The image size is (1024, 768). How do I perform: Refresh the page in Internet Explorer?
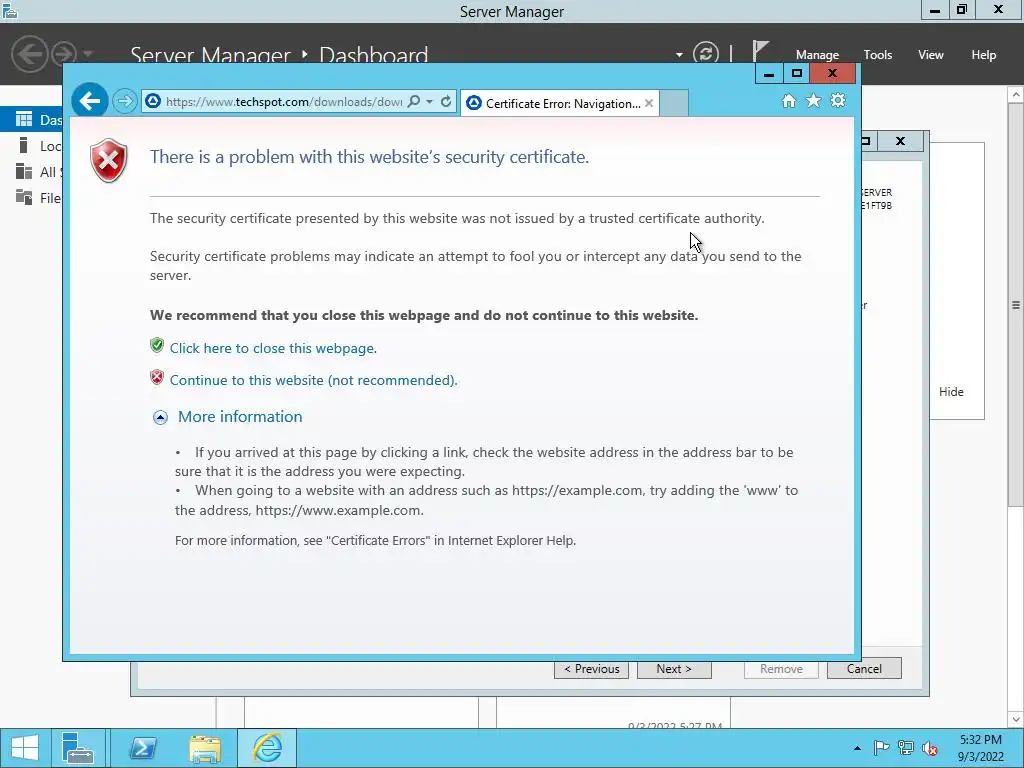click(446, 102)
